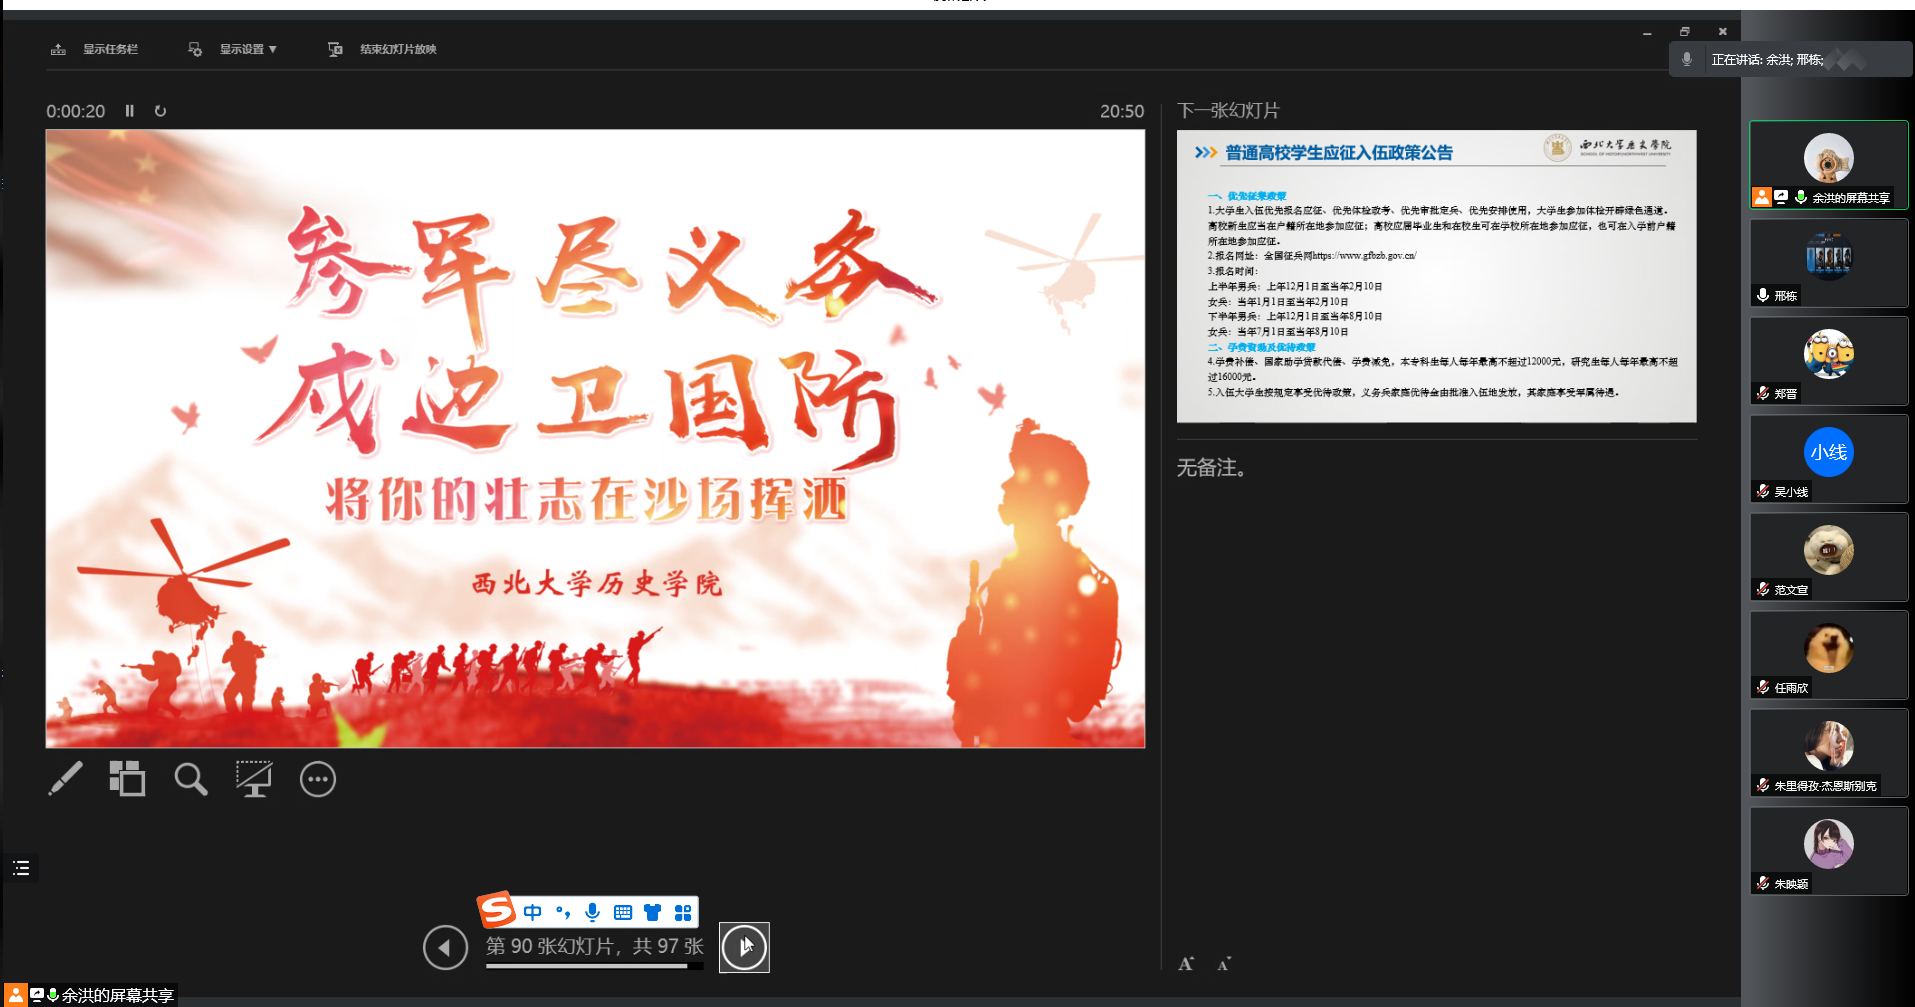The image size is (1915, 1007).
Task: Toggle black screen for the slideshow
Action: click(x=254, y=779)
